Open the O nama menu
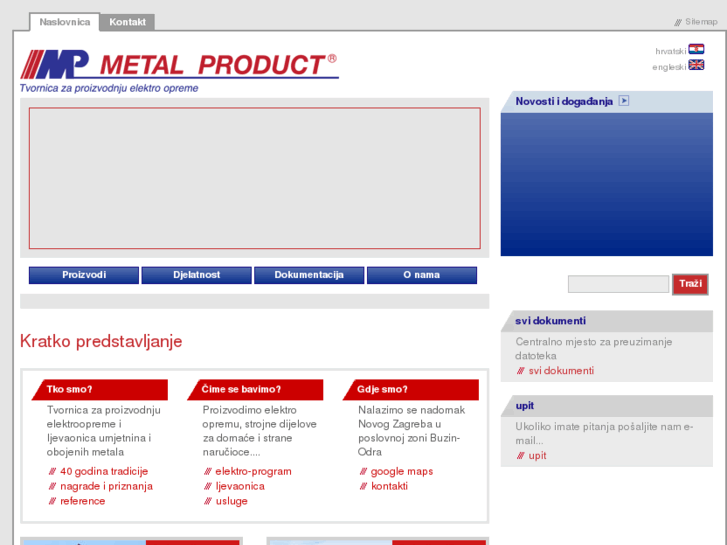This screenshot has width=727, height=545. click(x=422, y=275)
